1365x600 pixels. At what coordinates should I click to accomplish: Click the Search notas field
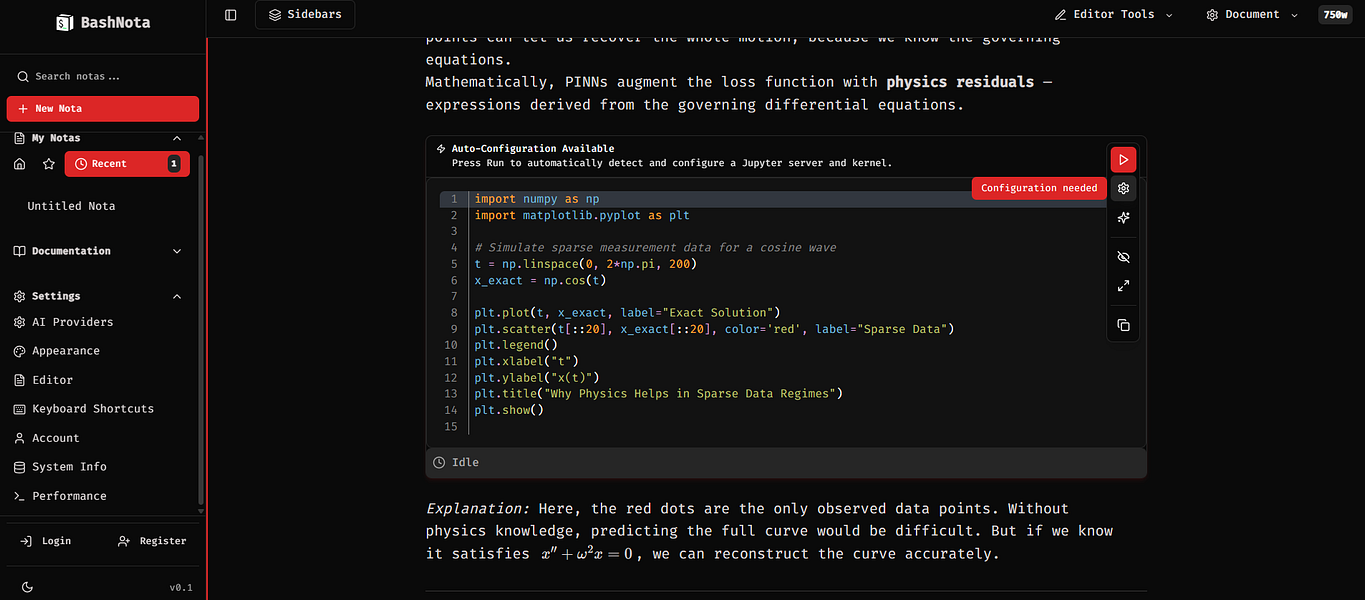(x=103, y=76)
